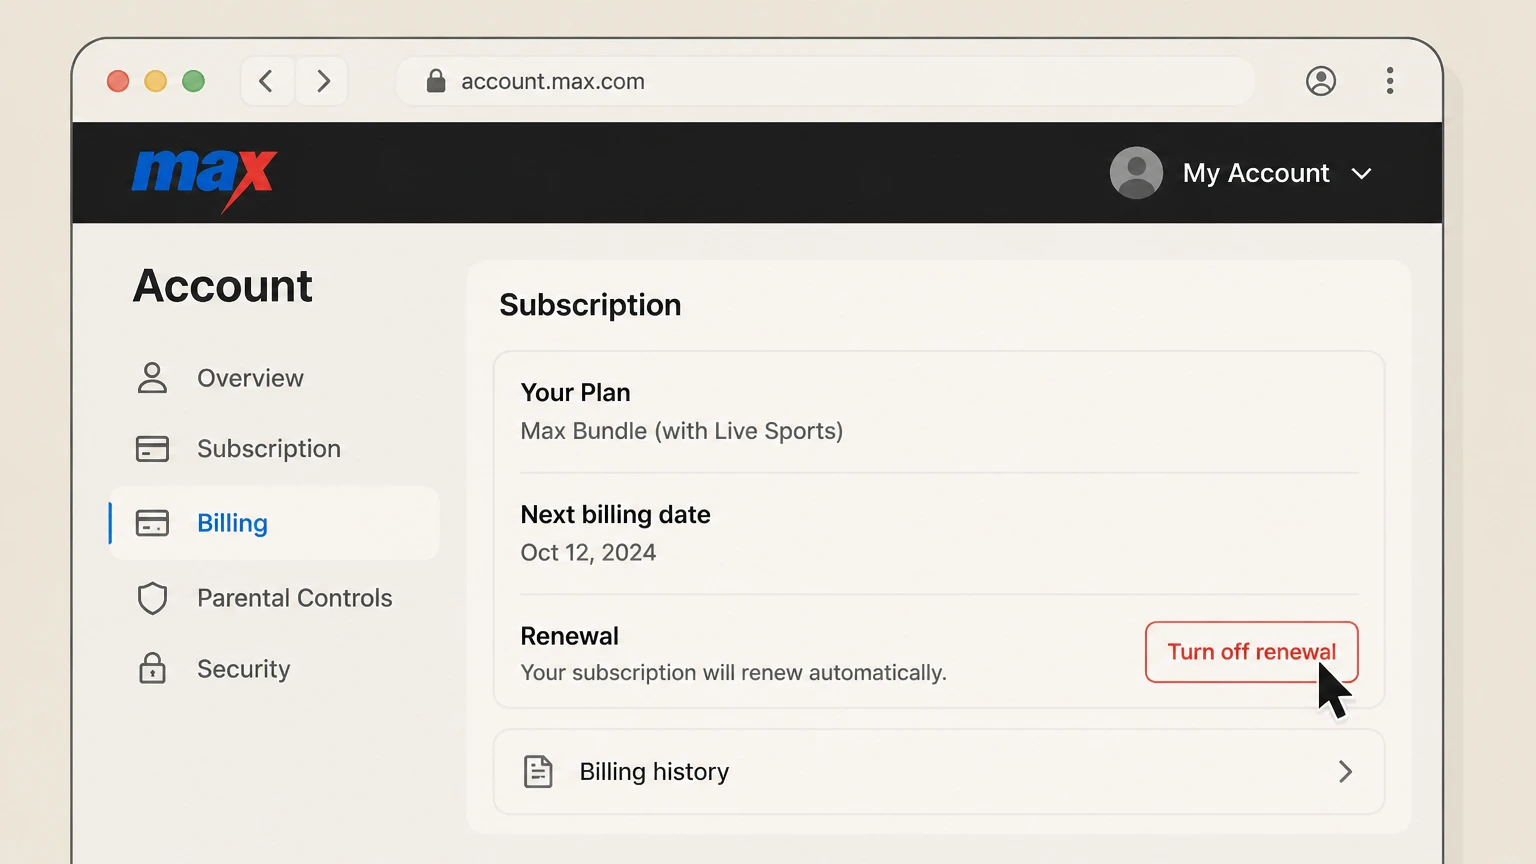Viewport: 1536px width, 864px height.
Task: Click the Parental Controls shield icon
Action: (x=152, y=598)
